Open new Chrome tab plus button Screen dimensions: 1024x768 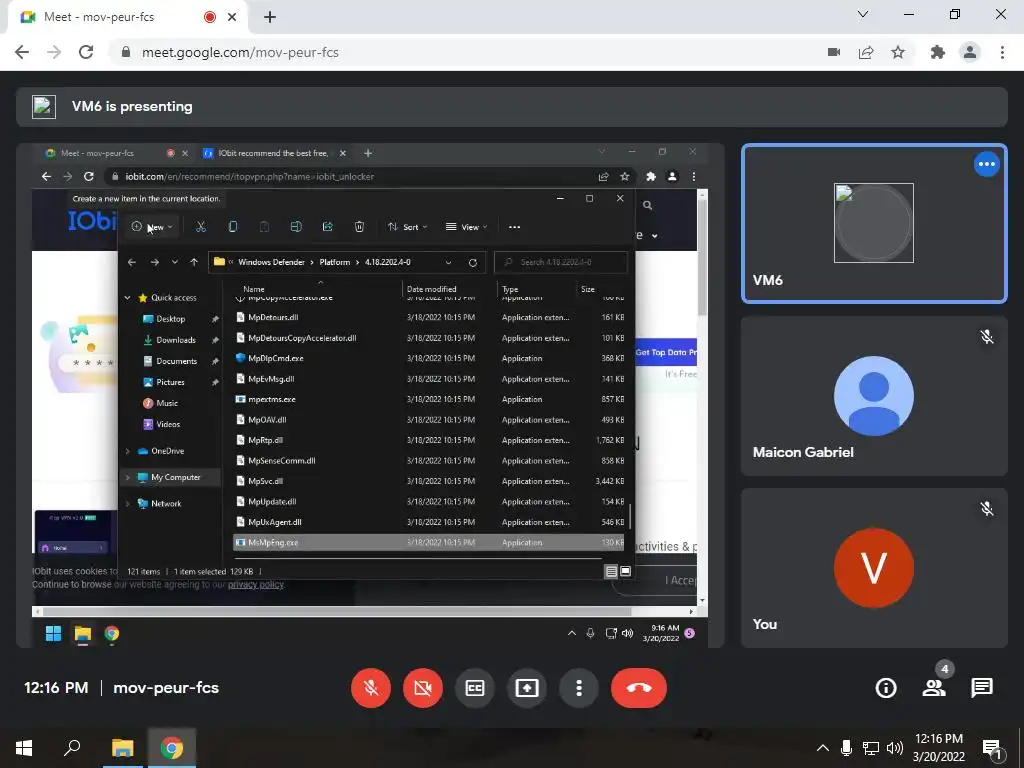coord(270,17)
